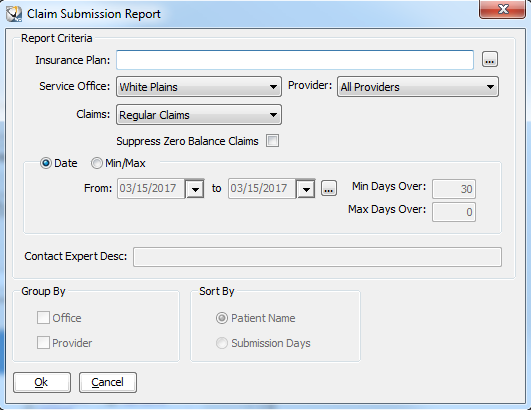The image size is (531, 410).
Task: Close the Claim Submission Report dialog
Action: click(x=503, y=9)
